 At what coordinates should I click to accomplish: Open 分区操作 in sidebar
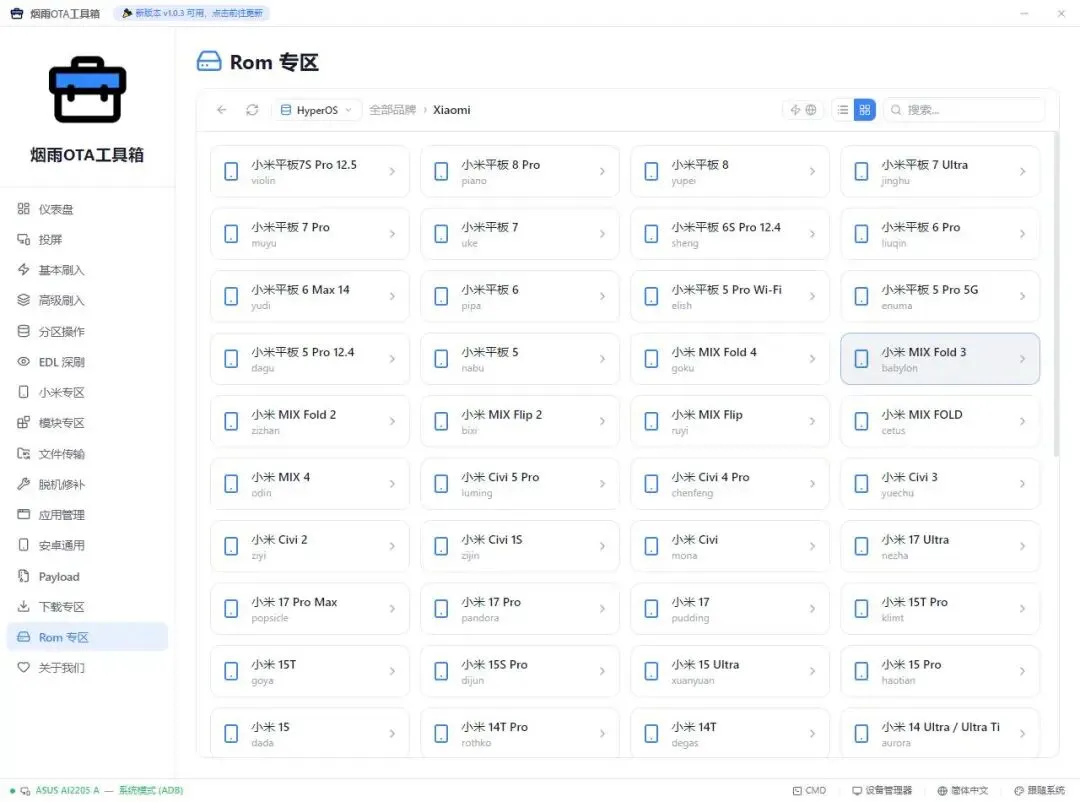[x=87, y=331]
